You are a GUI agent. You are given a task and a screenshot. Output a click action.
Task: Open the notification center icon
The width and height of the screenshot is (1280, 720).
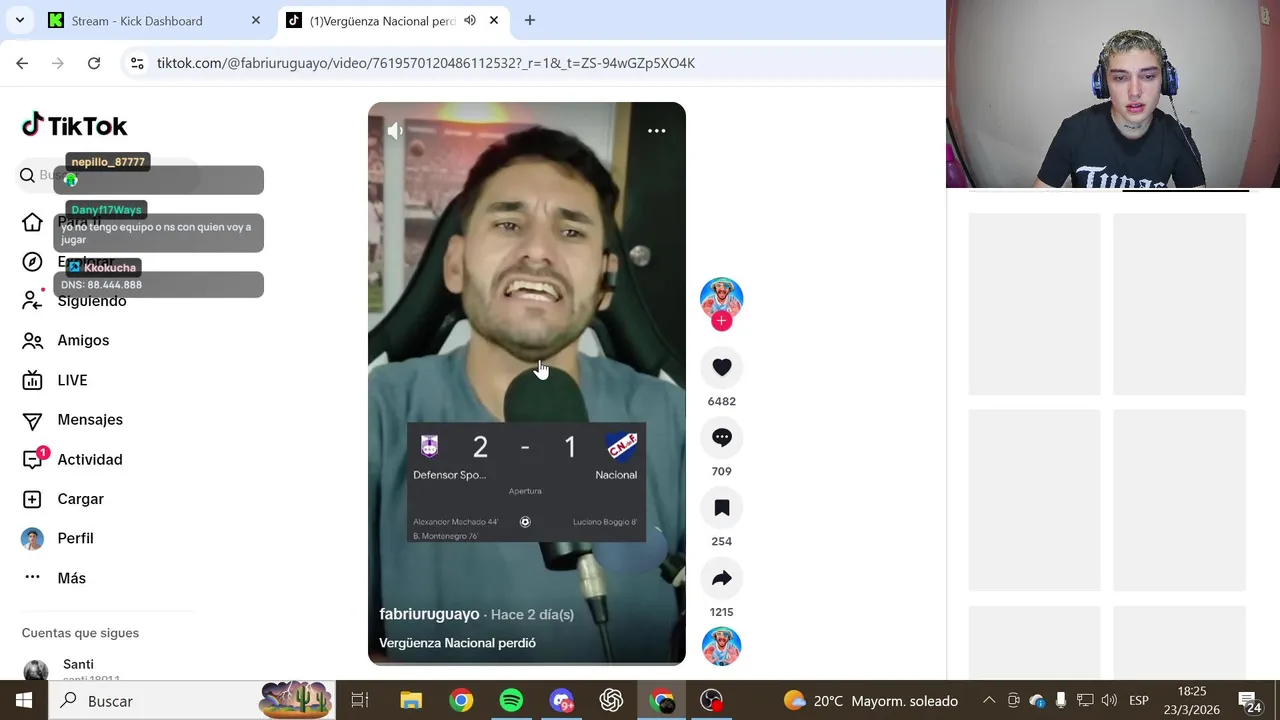point(1251,701)
